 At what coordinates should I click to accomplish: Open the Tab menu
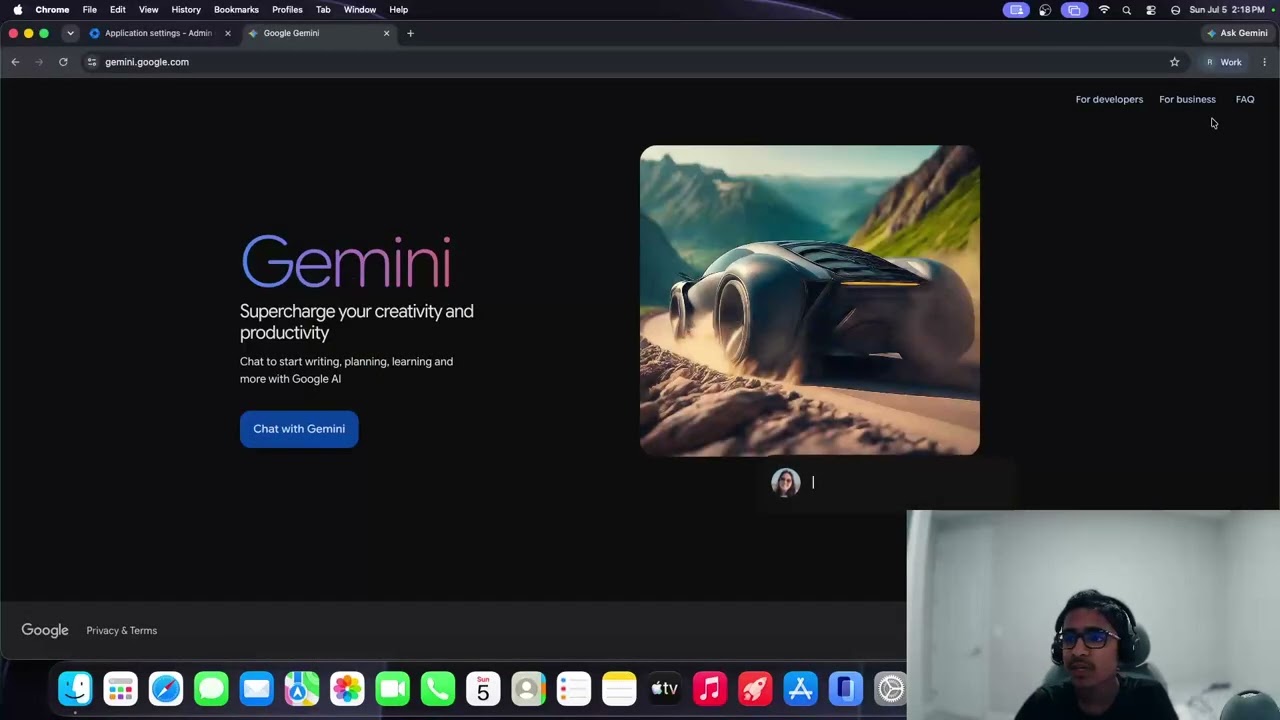point(323,10)
